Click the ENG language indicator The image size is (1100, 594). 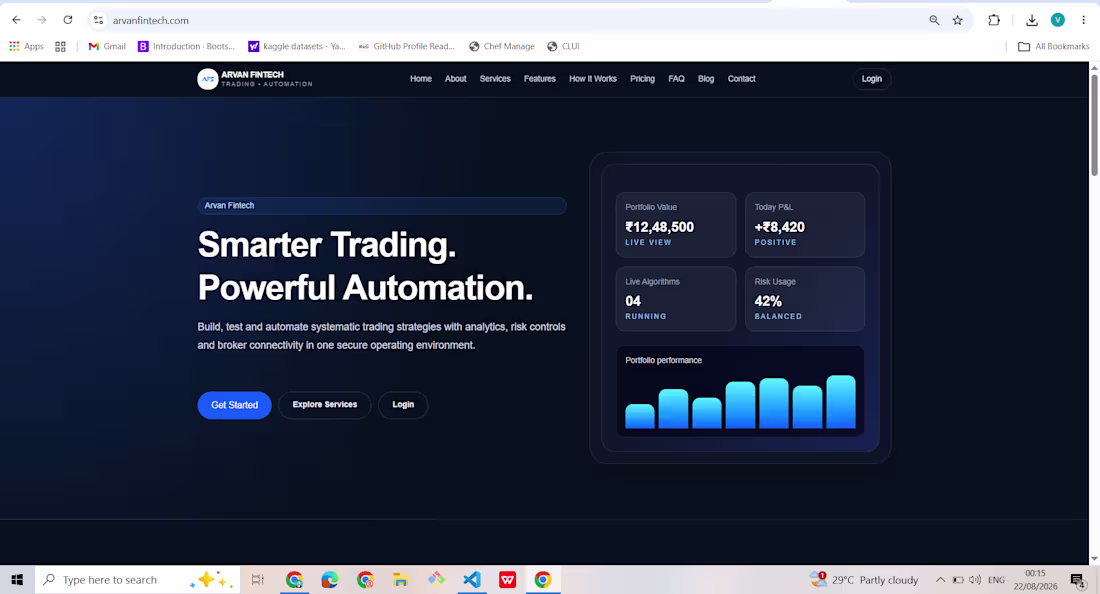[996, 580]
